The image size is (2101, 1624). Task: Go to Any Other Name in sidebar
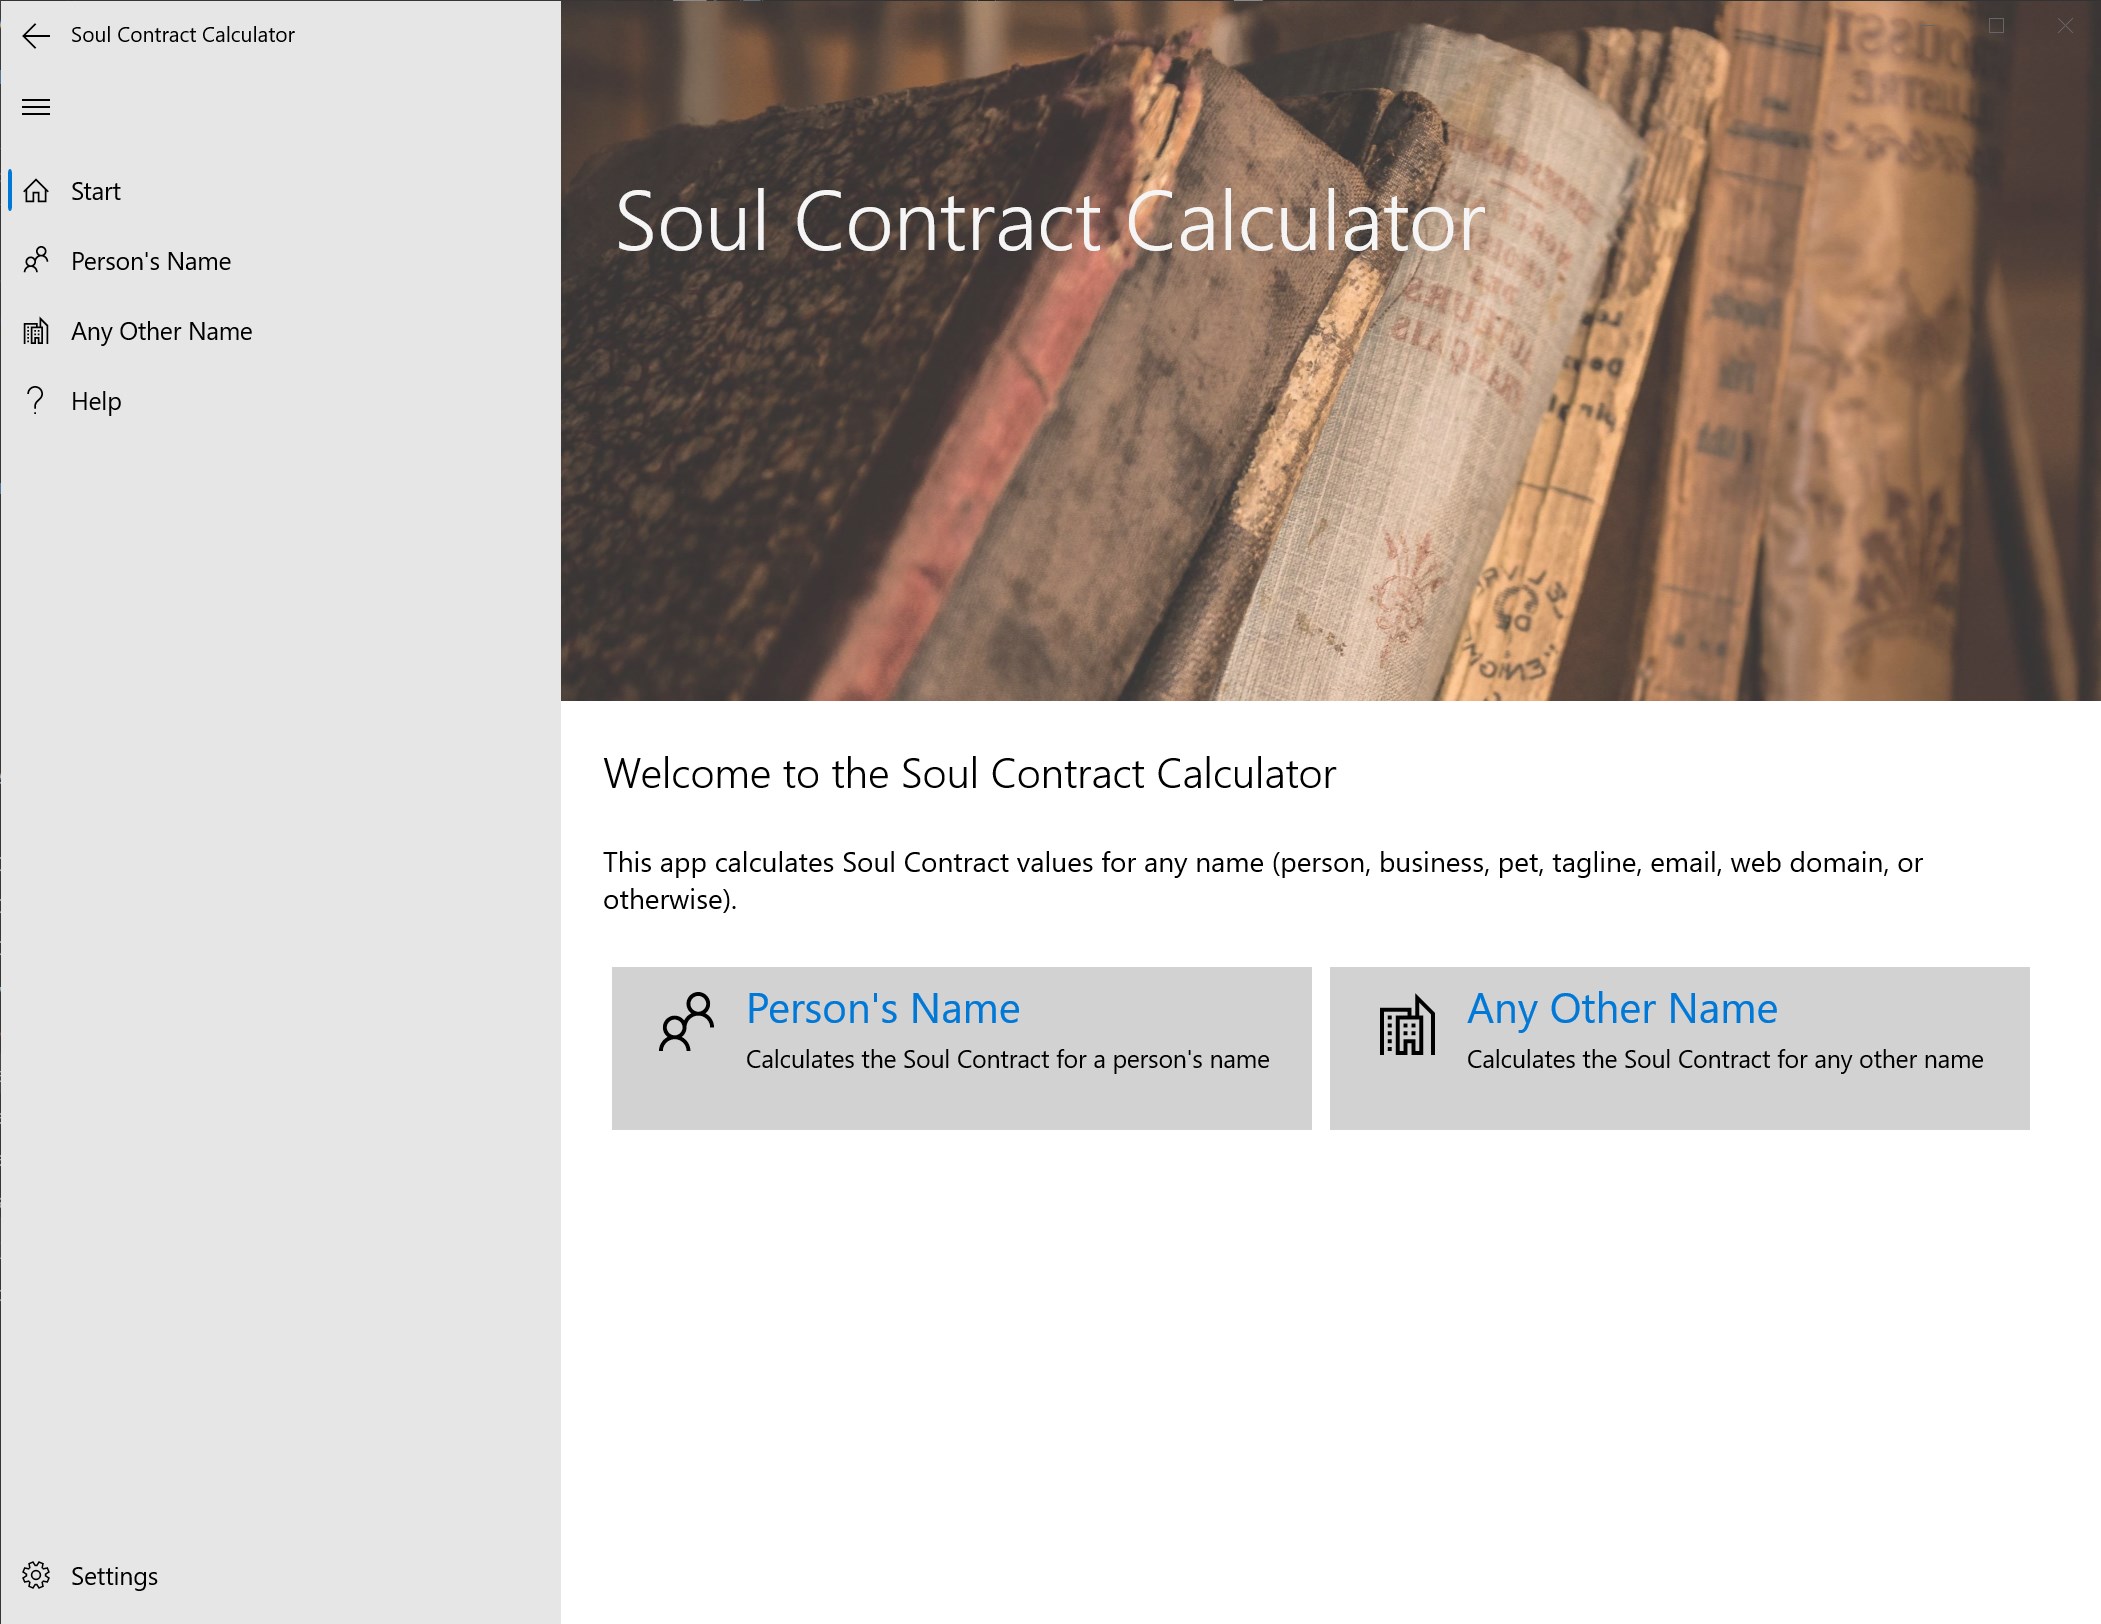point(162,331)
